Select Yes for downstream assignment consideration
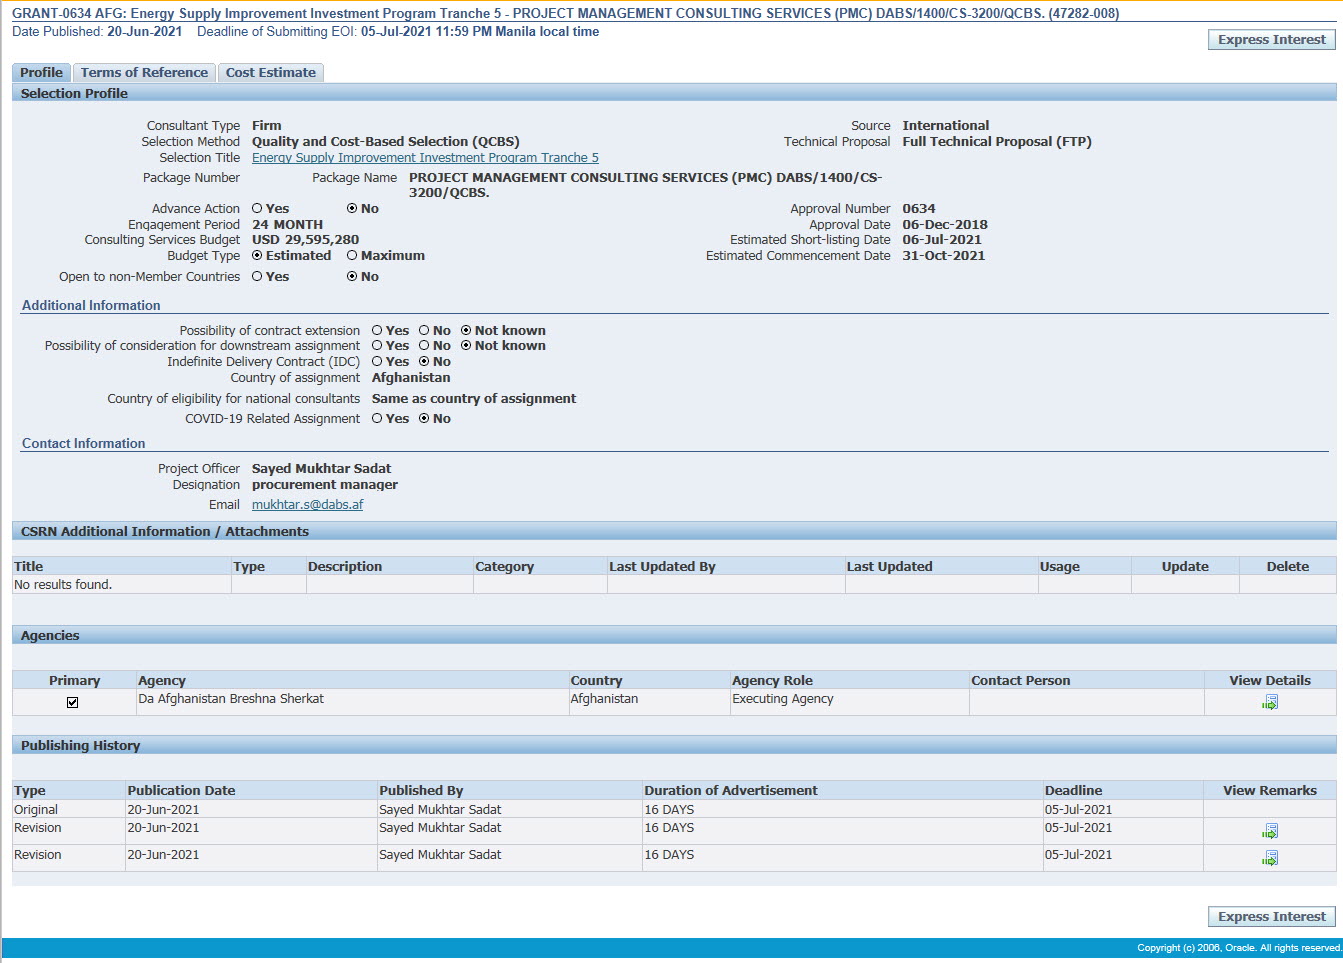Screen dimensions: 1343x963 coord(377,346)
